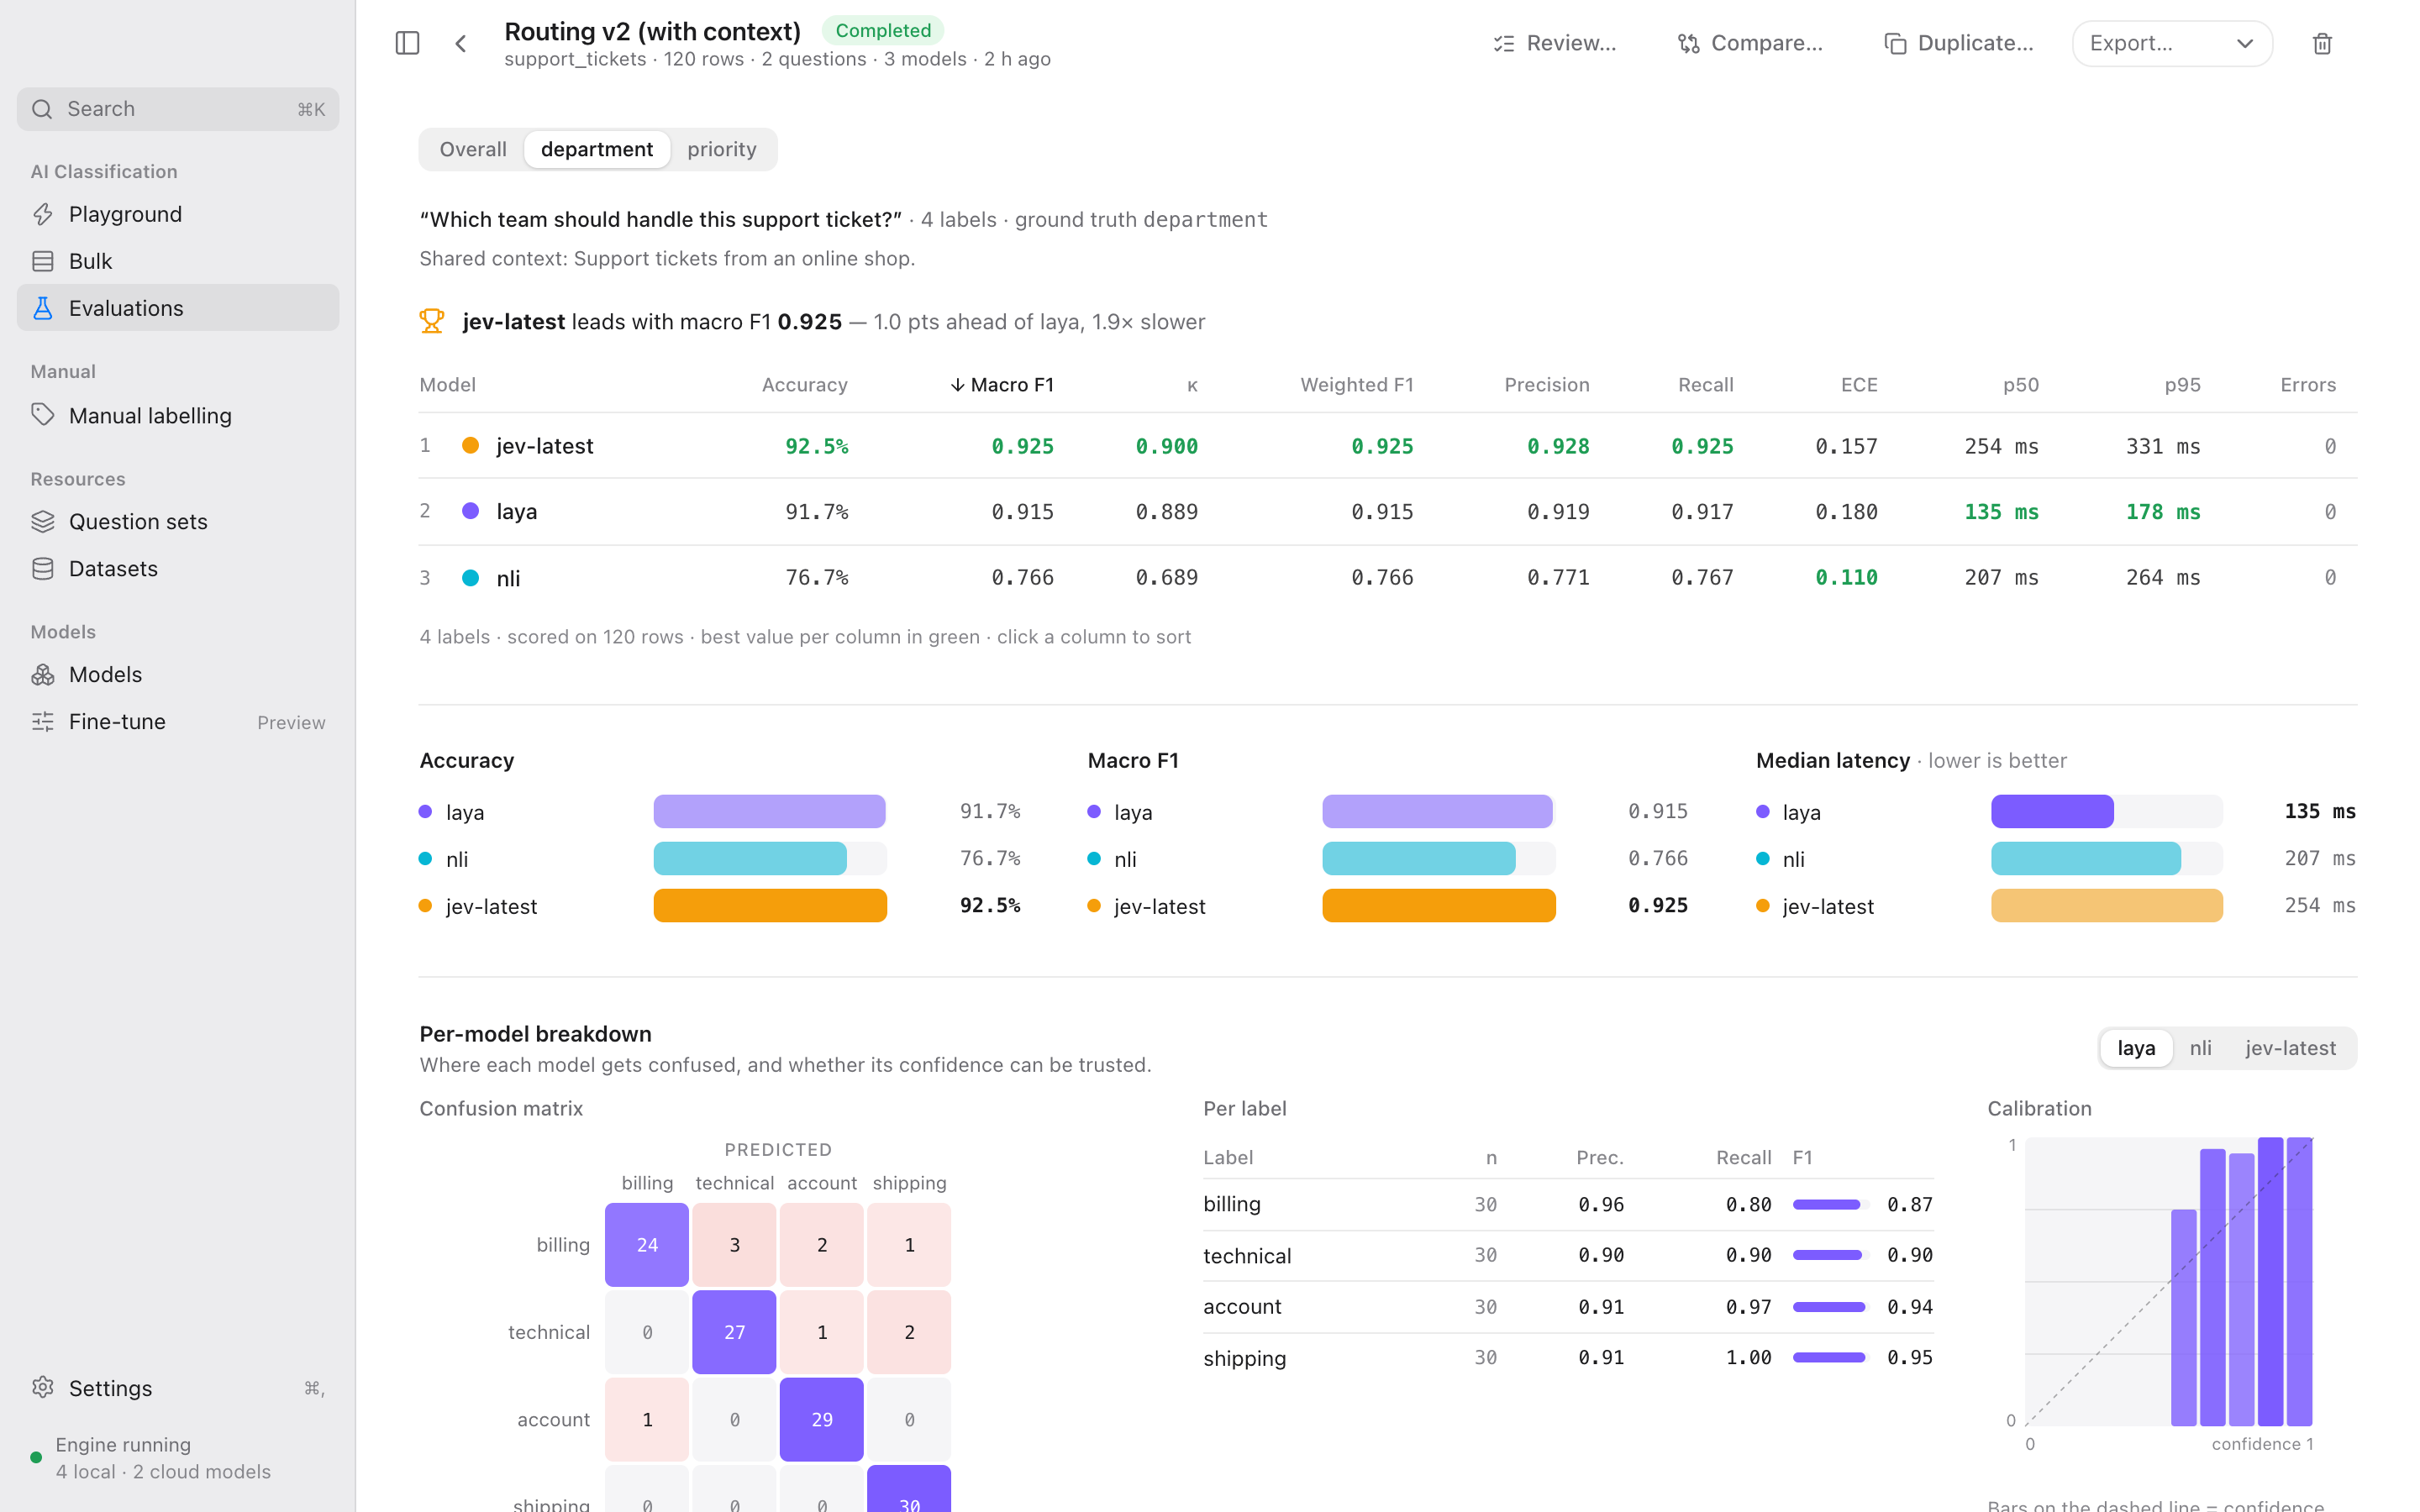This screenshot has height=1512, width=2420.
Task: Click the Question sets layers icon
Action: pos(42,521)
